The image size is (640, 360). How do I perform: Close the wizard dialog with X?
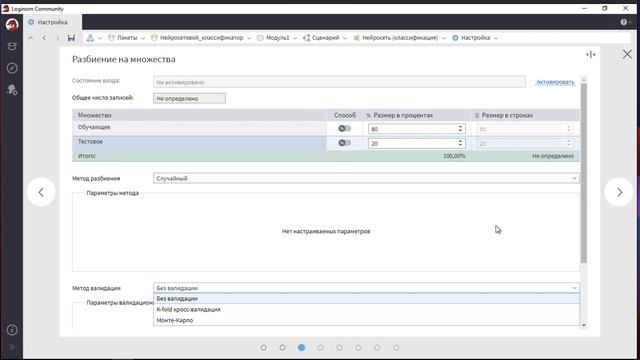point(627,54)
